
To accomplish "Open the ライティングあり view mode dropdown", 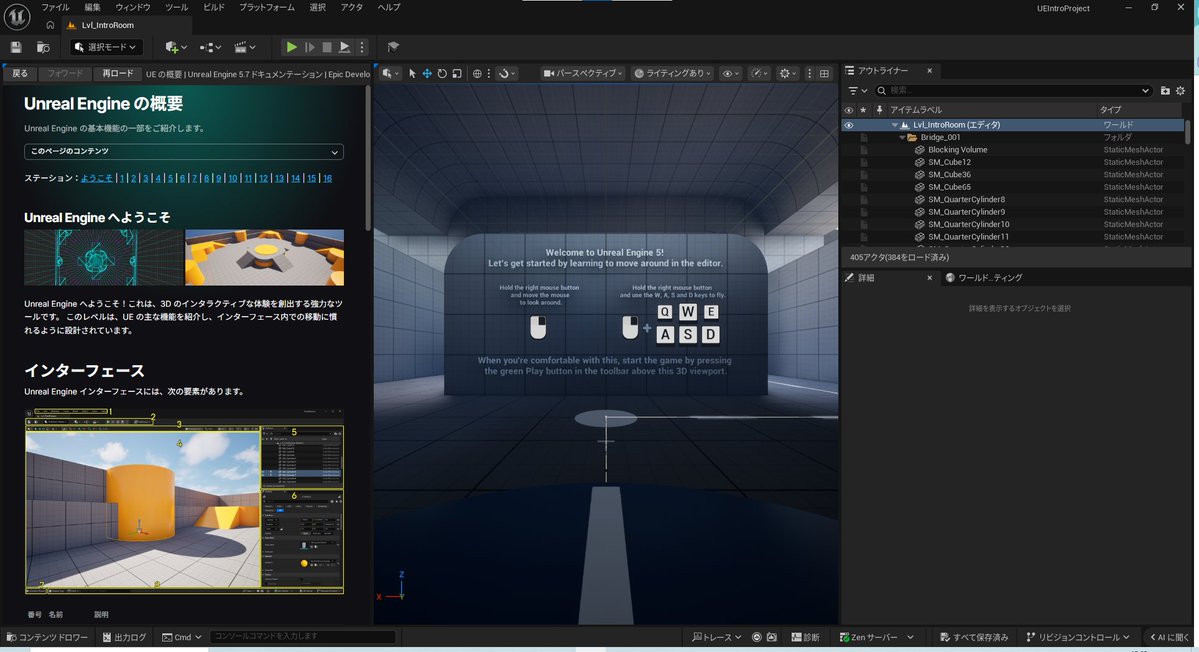I will [670, 73].
